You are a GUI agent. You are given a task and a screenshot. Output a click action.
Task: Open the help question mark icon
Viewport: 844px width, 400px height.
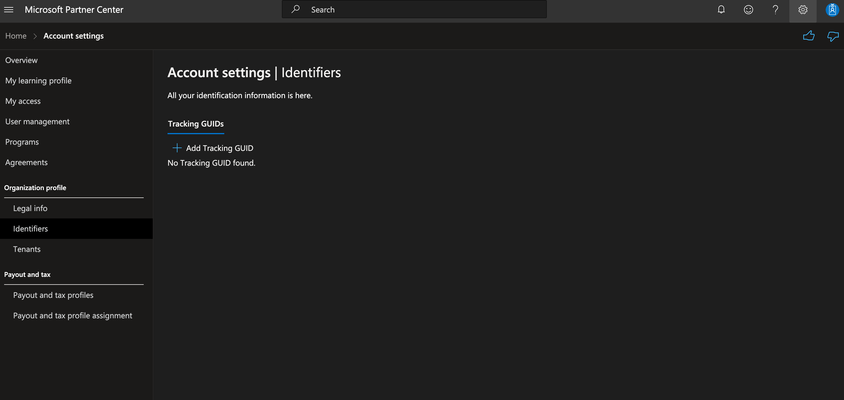(775, 10)
